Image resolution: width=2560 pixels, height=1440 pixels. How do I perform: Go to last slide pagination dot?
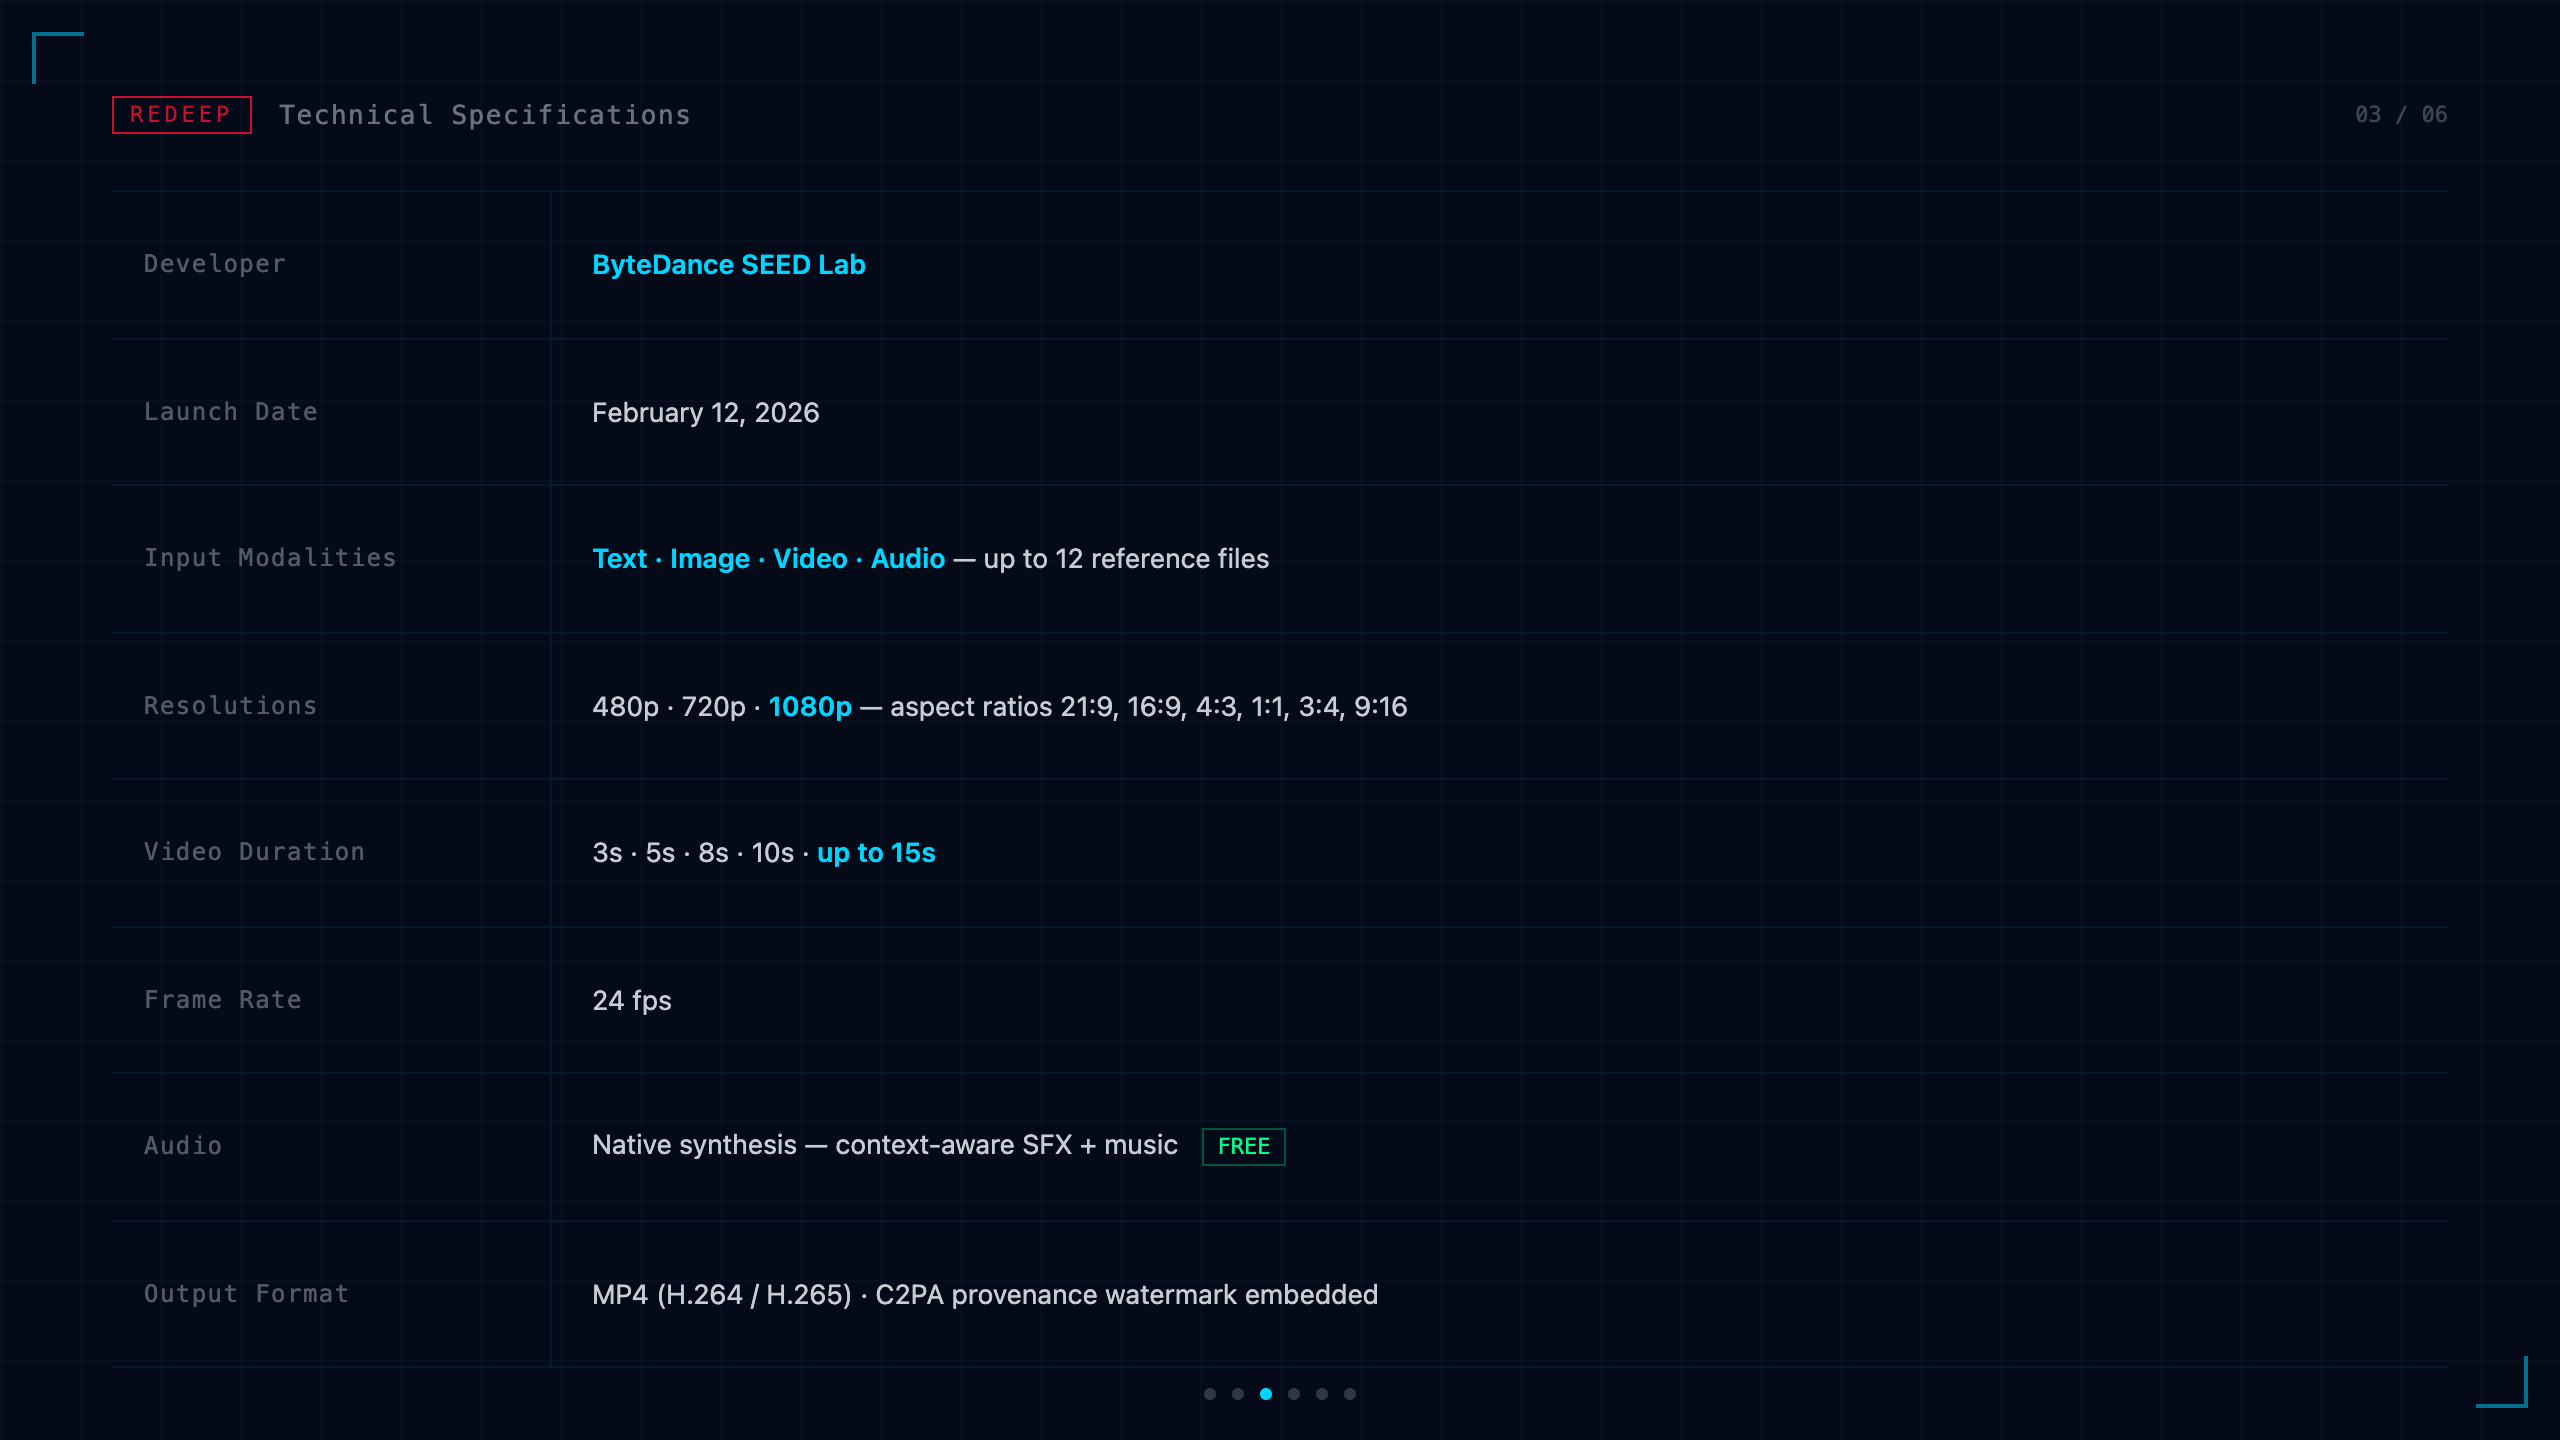[1350, 1394]
